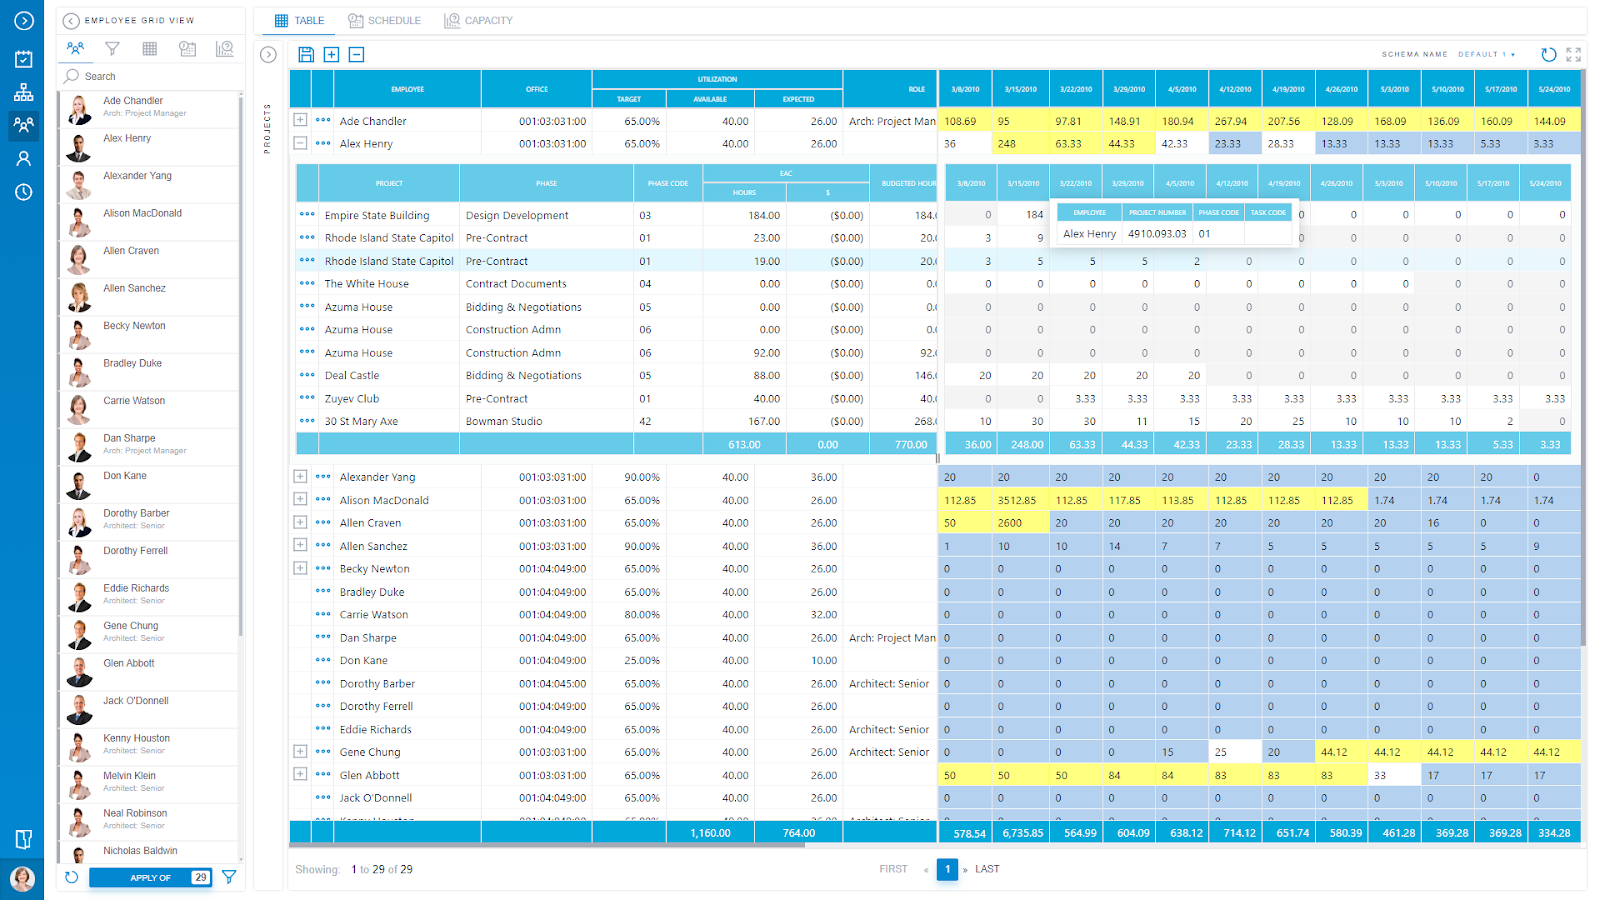Screen dimensions: 1600x900
Task: Switch to the CAPACITY tab
Action: coord(478,20)
